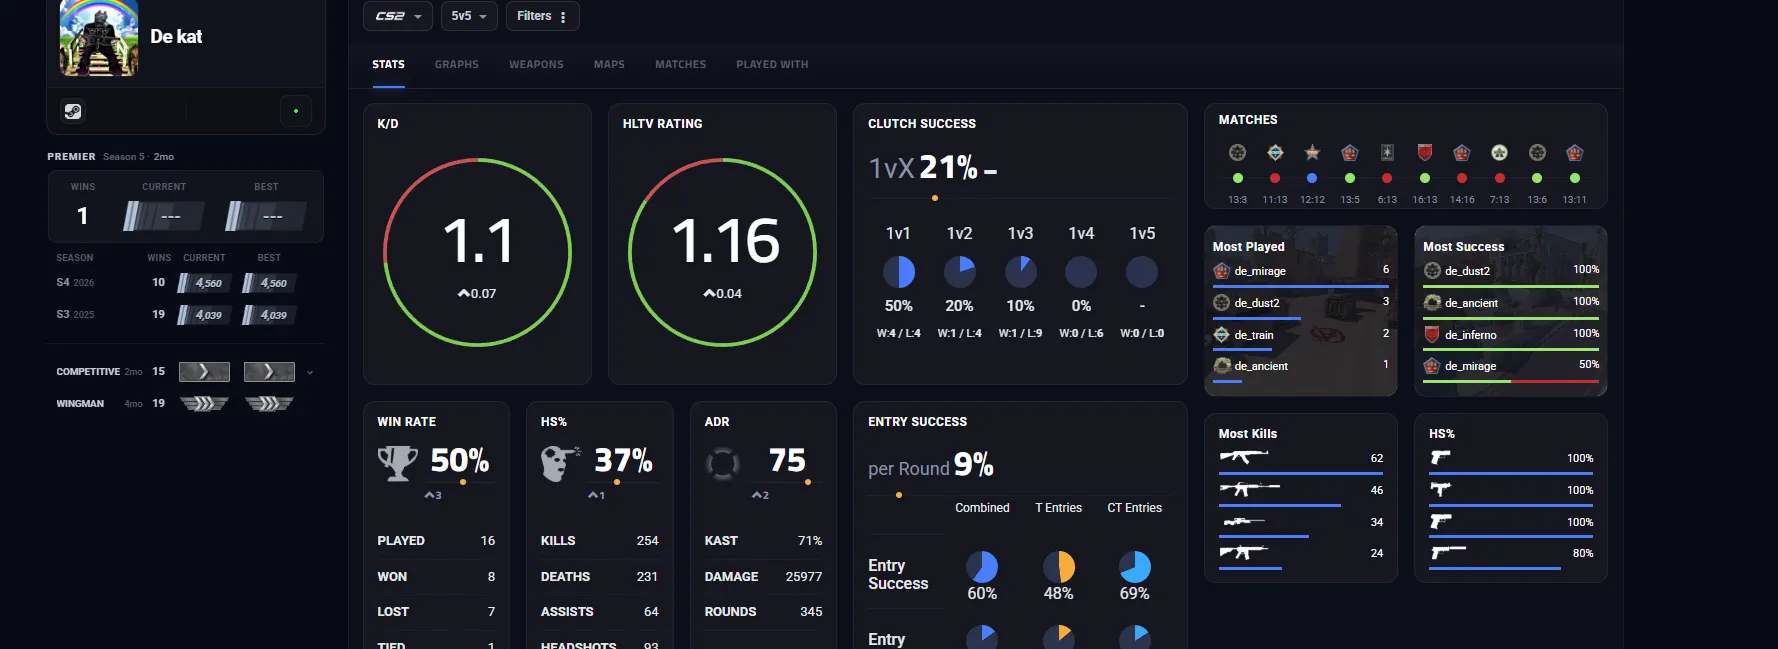Viewport: 1778px width, 649px height.
Task: Click the map icon of the 13:6 match
Action: coord(1537,153)
